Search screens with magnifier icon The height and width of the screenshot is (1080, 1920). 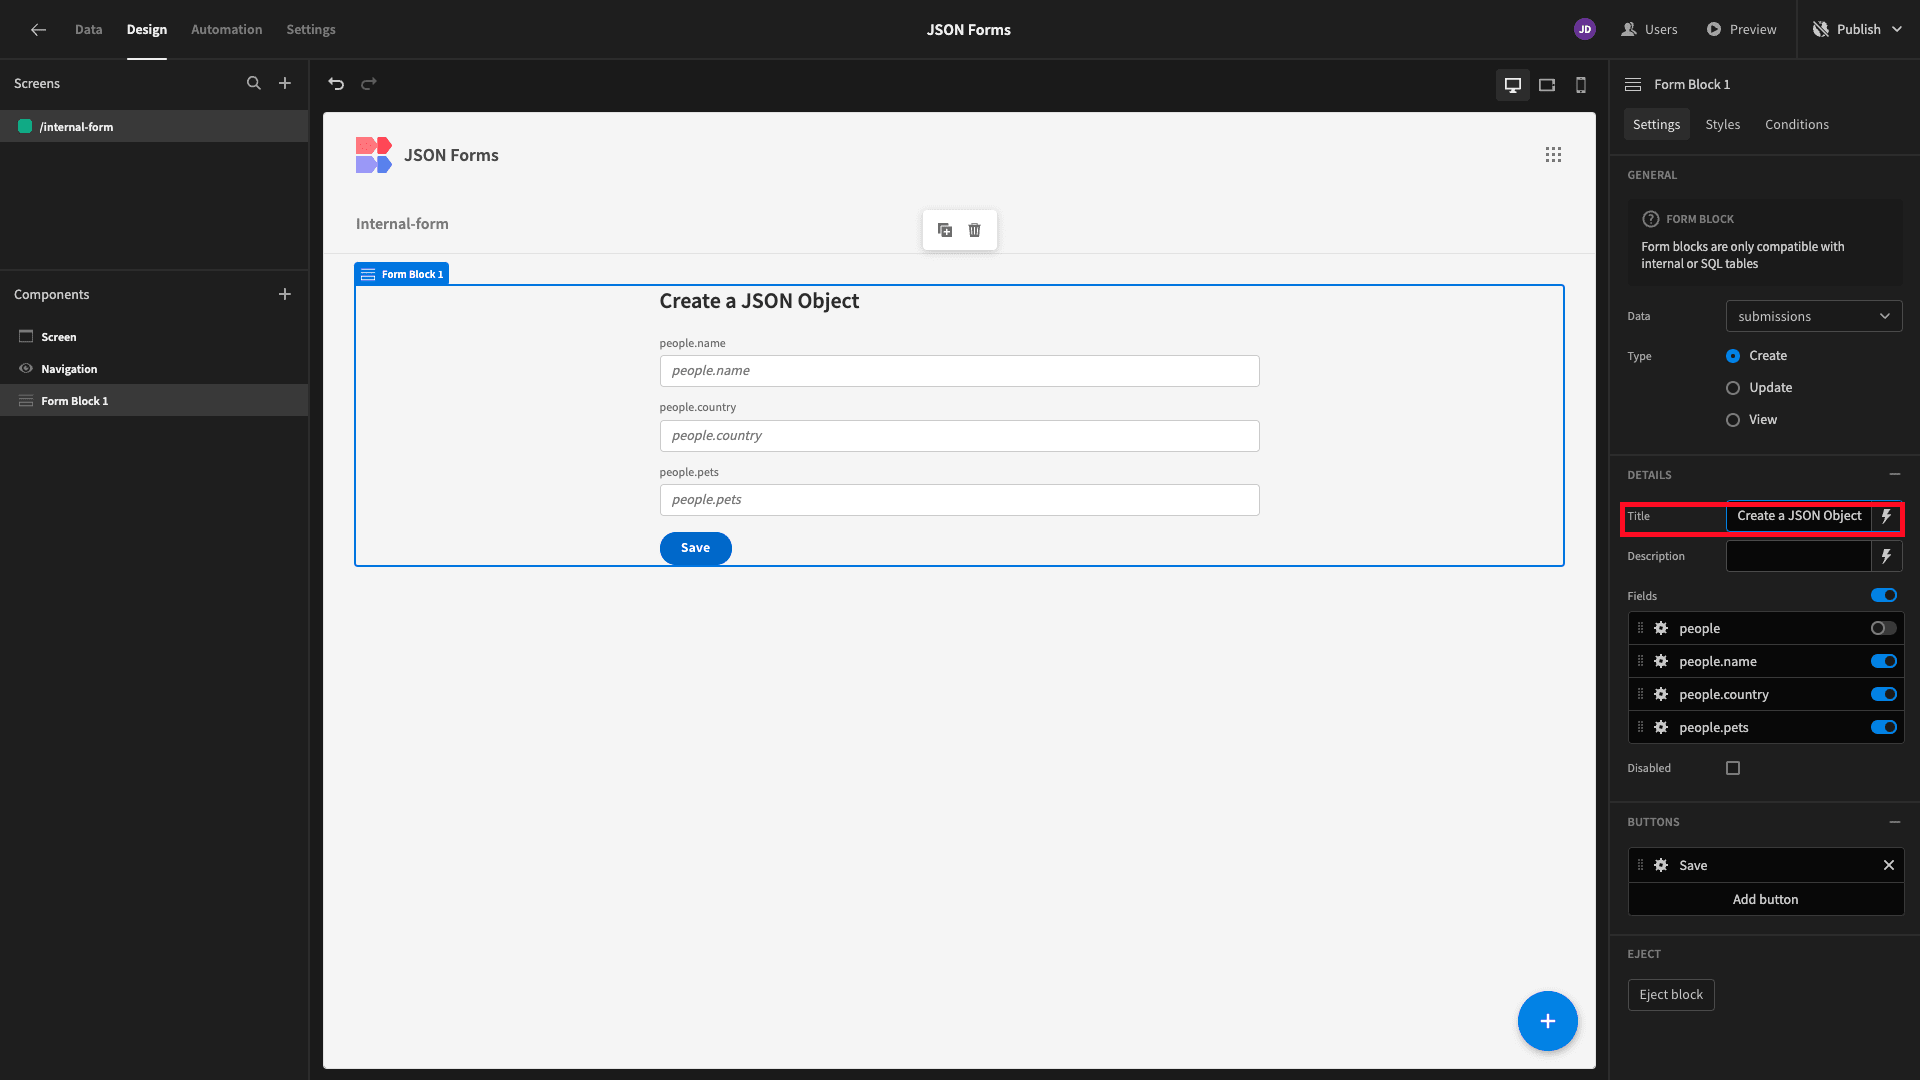(x=254, y=84)
